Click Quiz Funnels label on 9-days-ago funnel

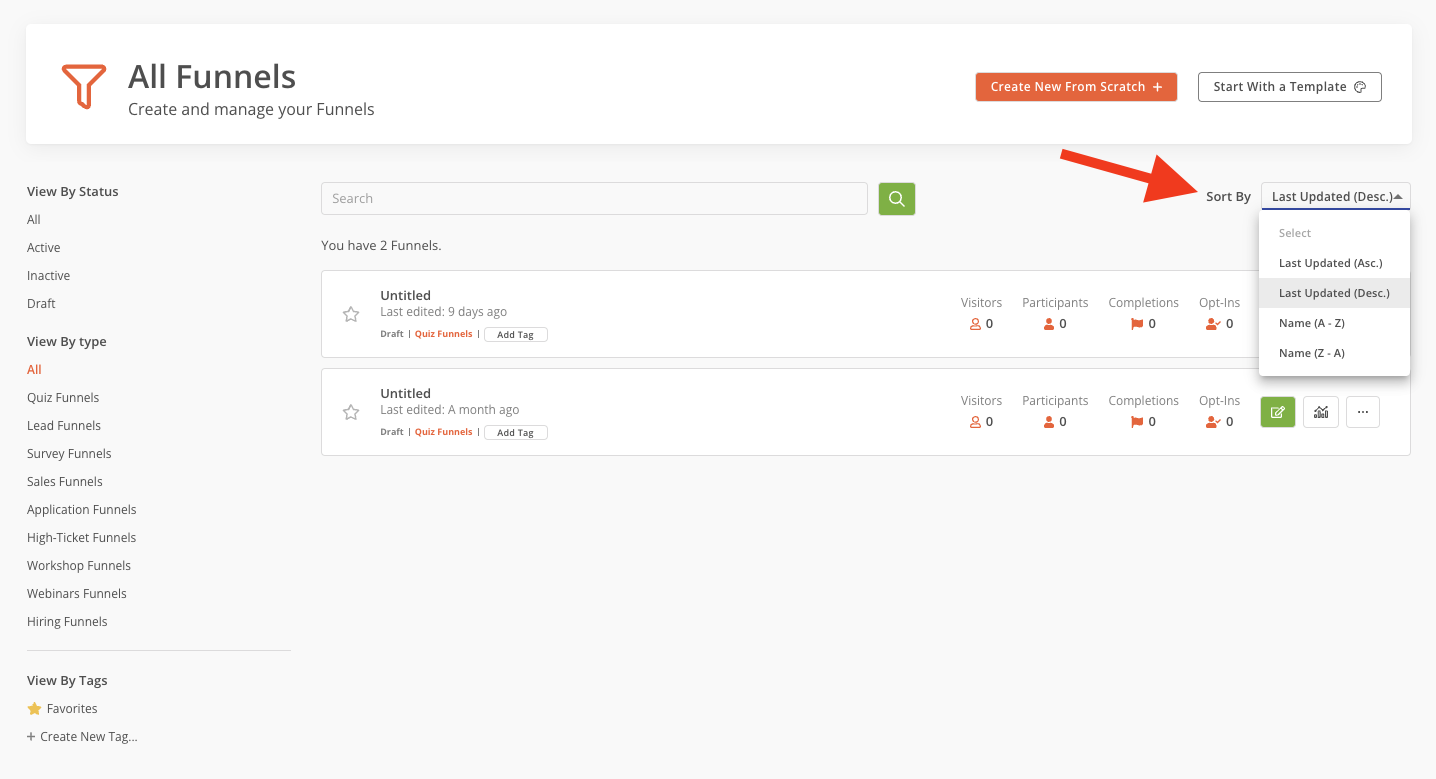[x=443, y=334]
